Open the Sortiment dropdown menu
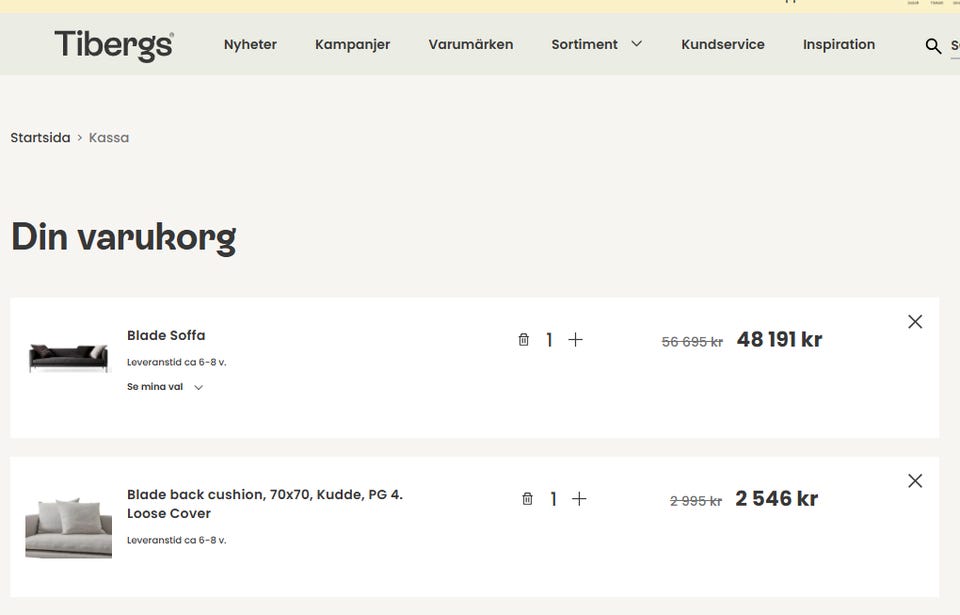 click(584, 45)
